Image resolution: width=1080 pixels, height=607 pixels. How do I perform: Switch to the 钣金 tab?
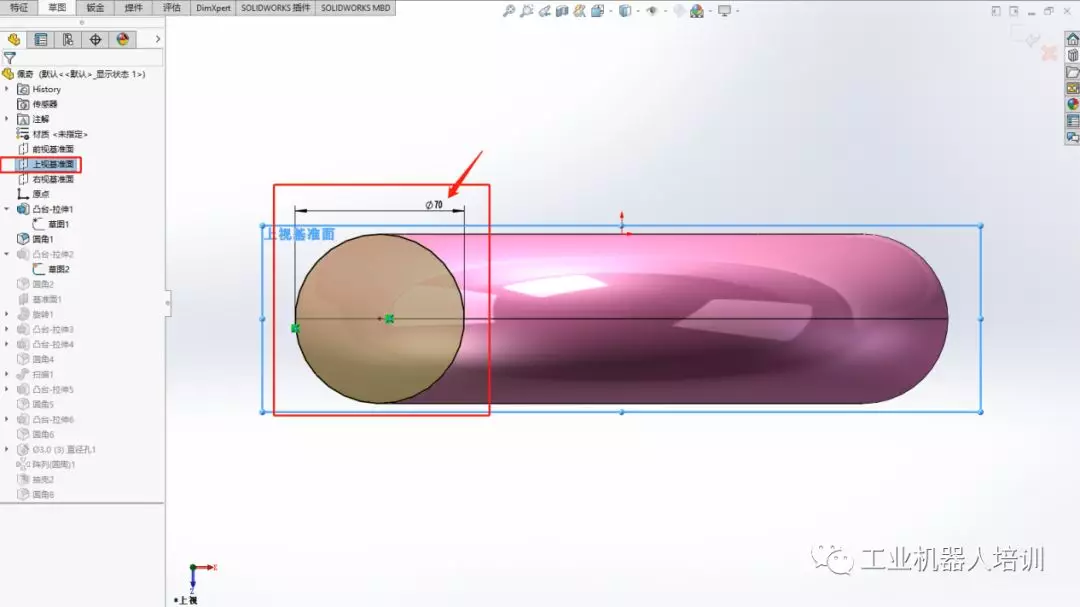(x=95, y=8)
